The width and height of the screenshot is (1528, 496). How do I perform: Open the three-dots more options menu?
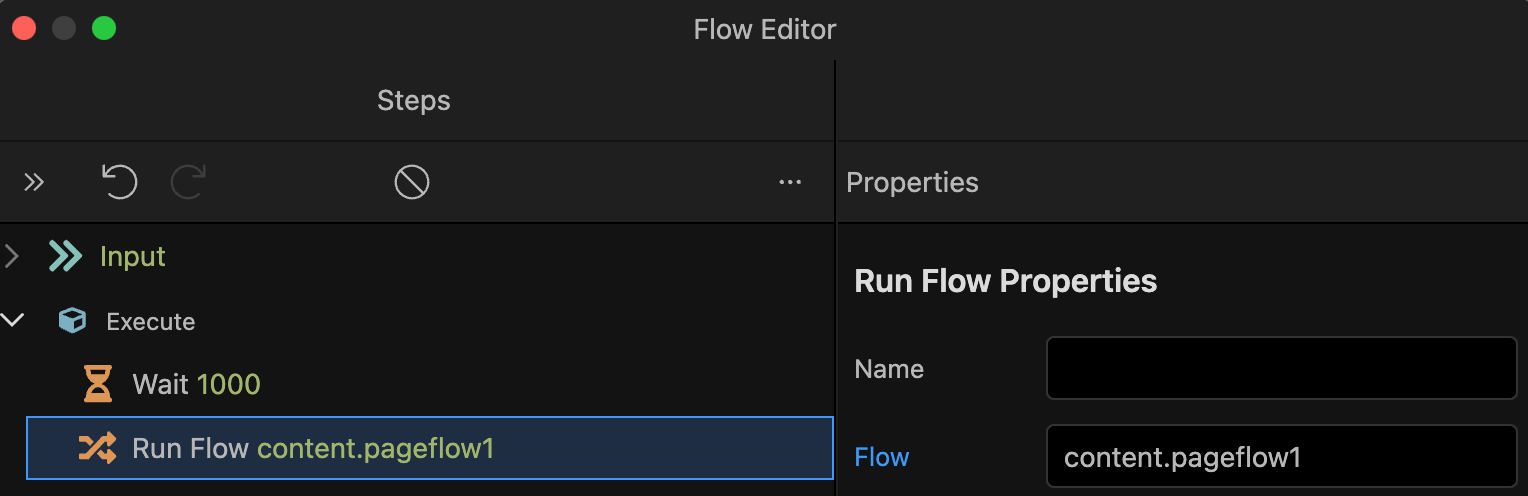click(x=790, y=182)
